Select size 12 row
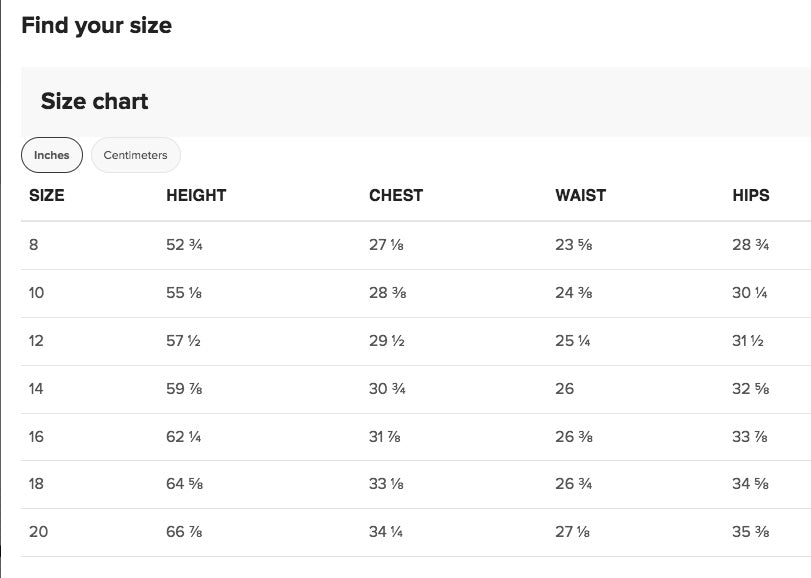This screenshot has height=578, width=811. pos(40,340)
